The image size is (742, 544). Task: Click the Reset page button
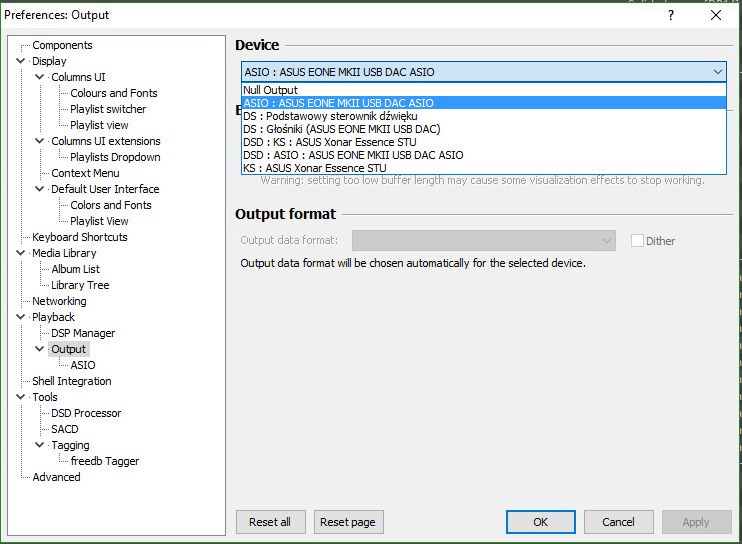coord(348,522)
